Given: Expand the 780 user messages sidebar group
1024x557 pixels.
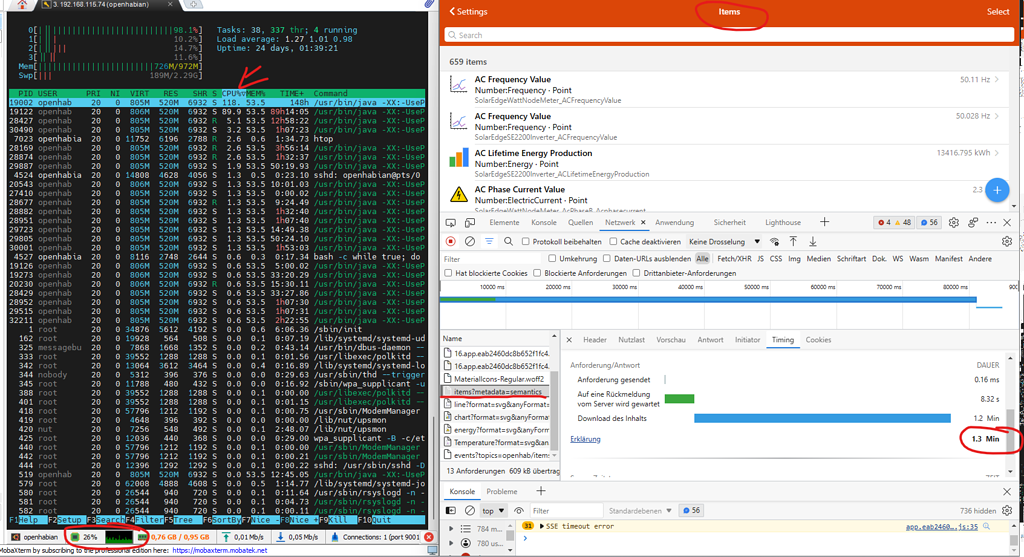Looking at the screenshot, I should [x=451, y=543].
